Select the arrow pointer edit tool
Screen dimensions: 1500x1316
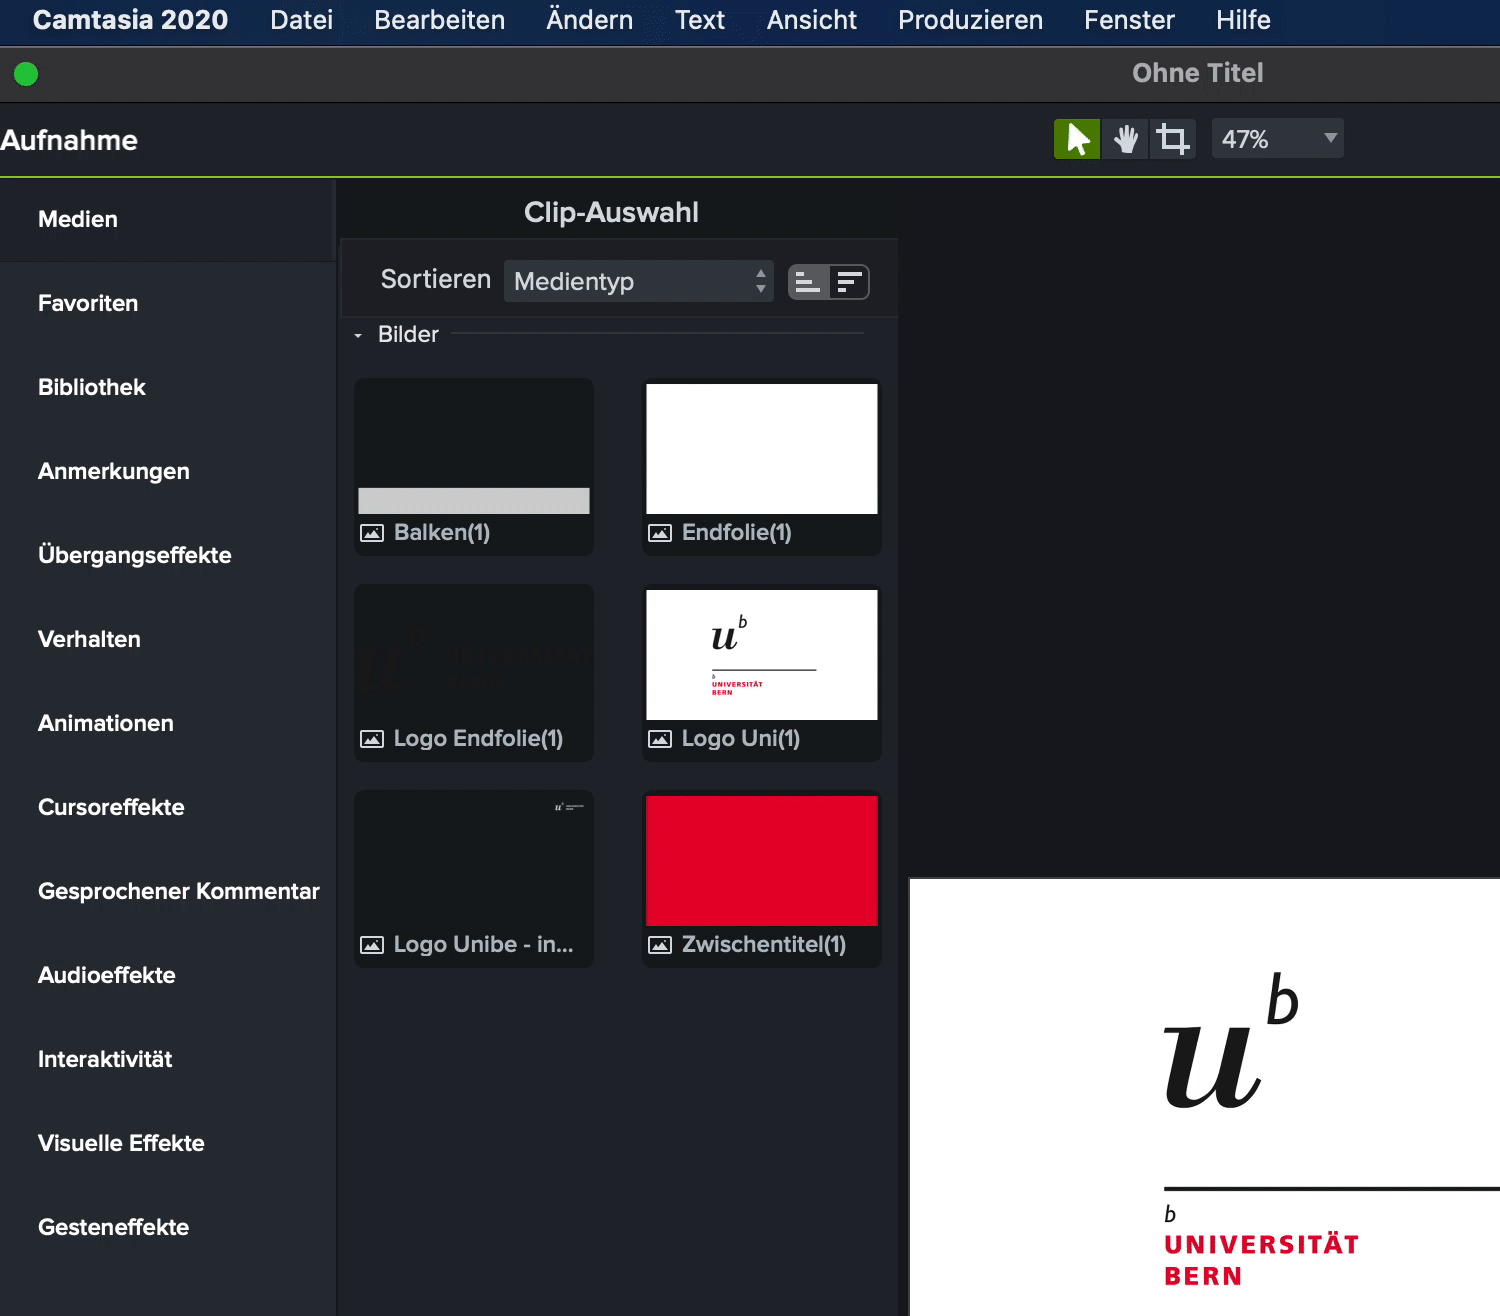pos(1077,139)
